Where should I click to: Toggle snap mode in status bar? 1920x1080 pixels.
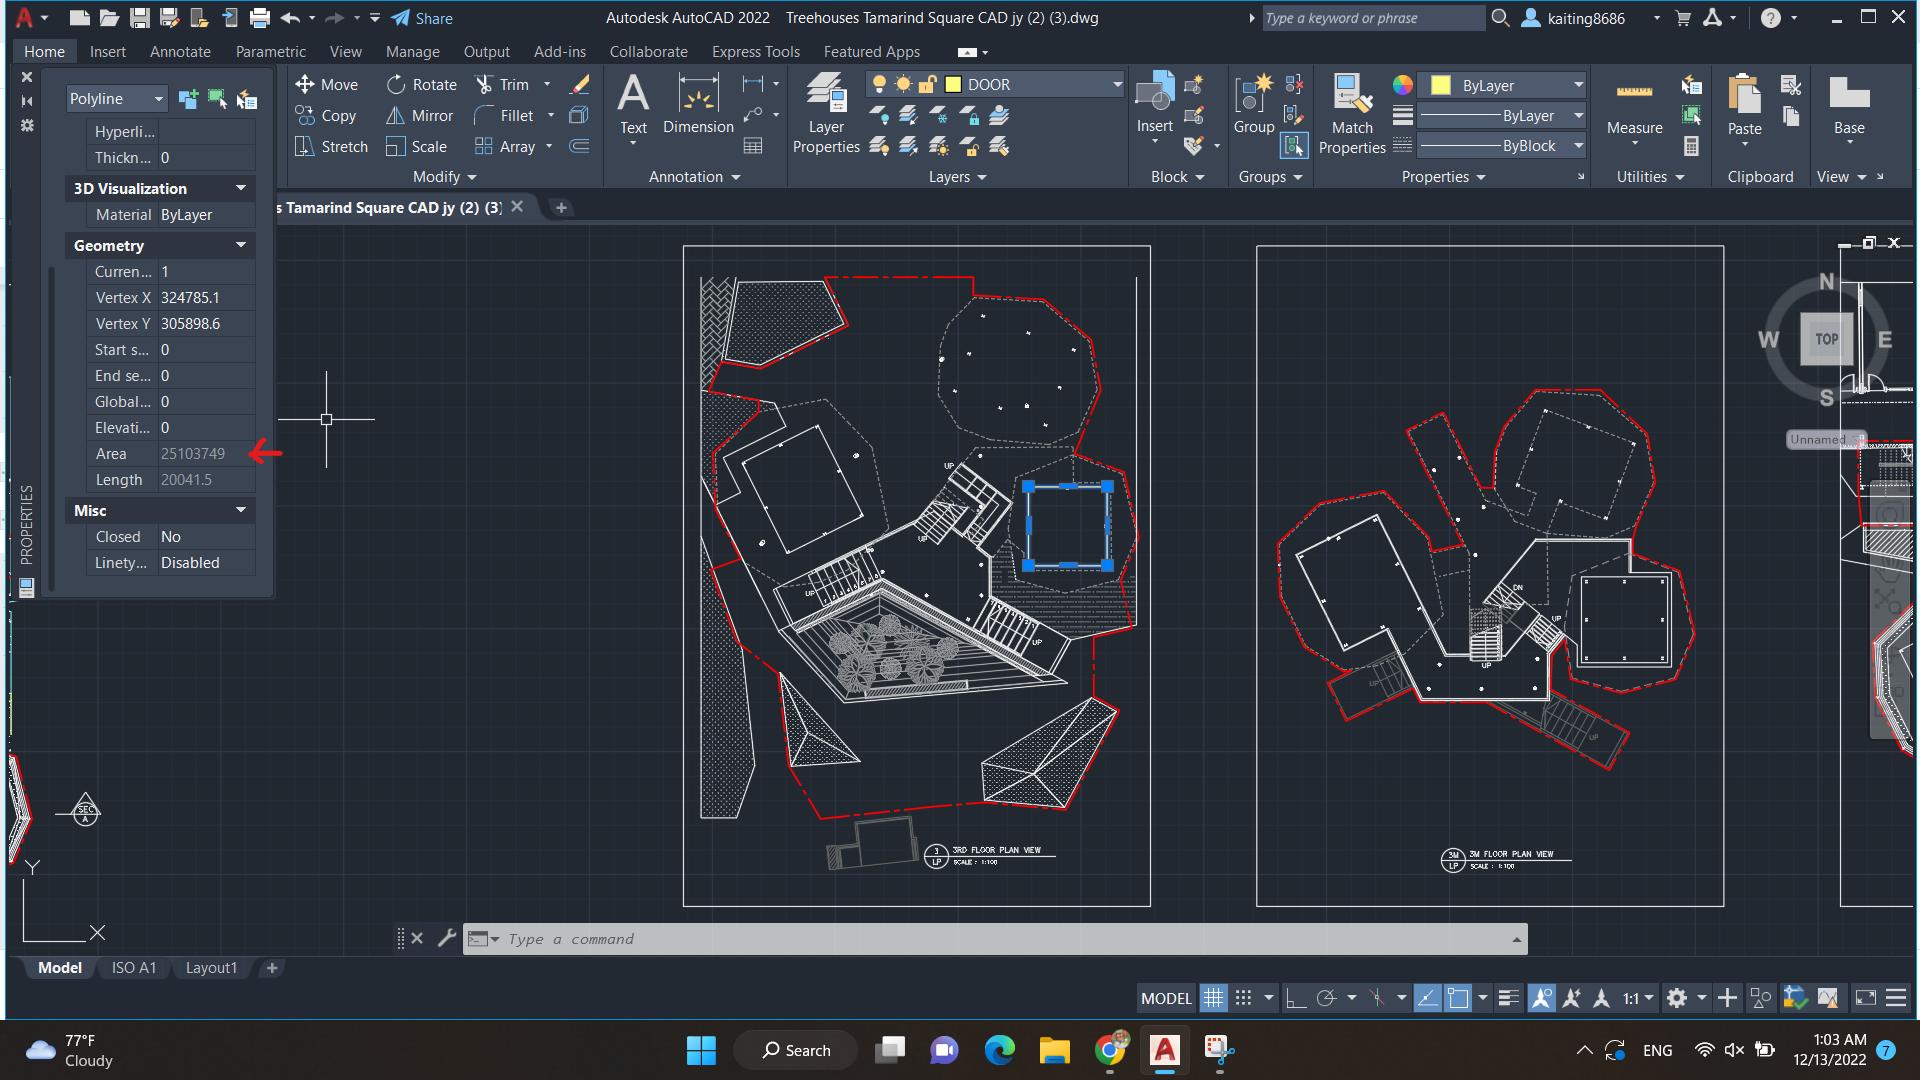pos(1243,998)
